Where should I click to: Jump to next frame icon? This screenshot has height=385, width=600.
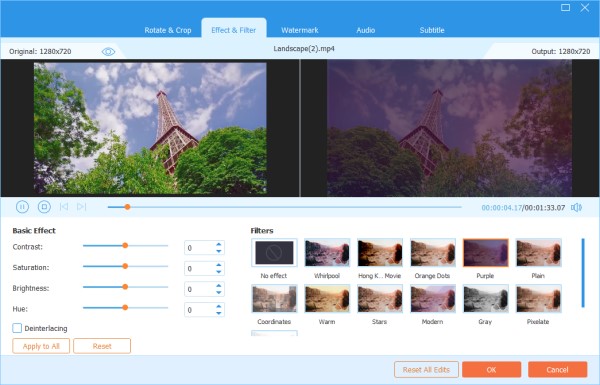pos(81,207)
